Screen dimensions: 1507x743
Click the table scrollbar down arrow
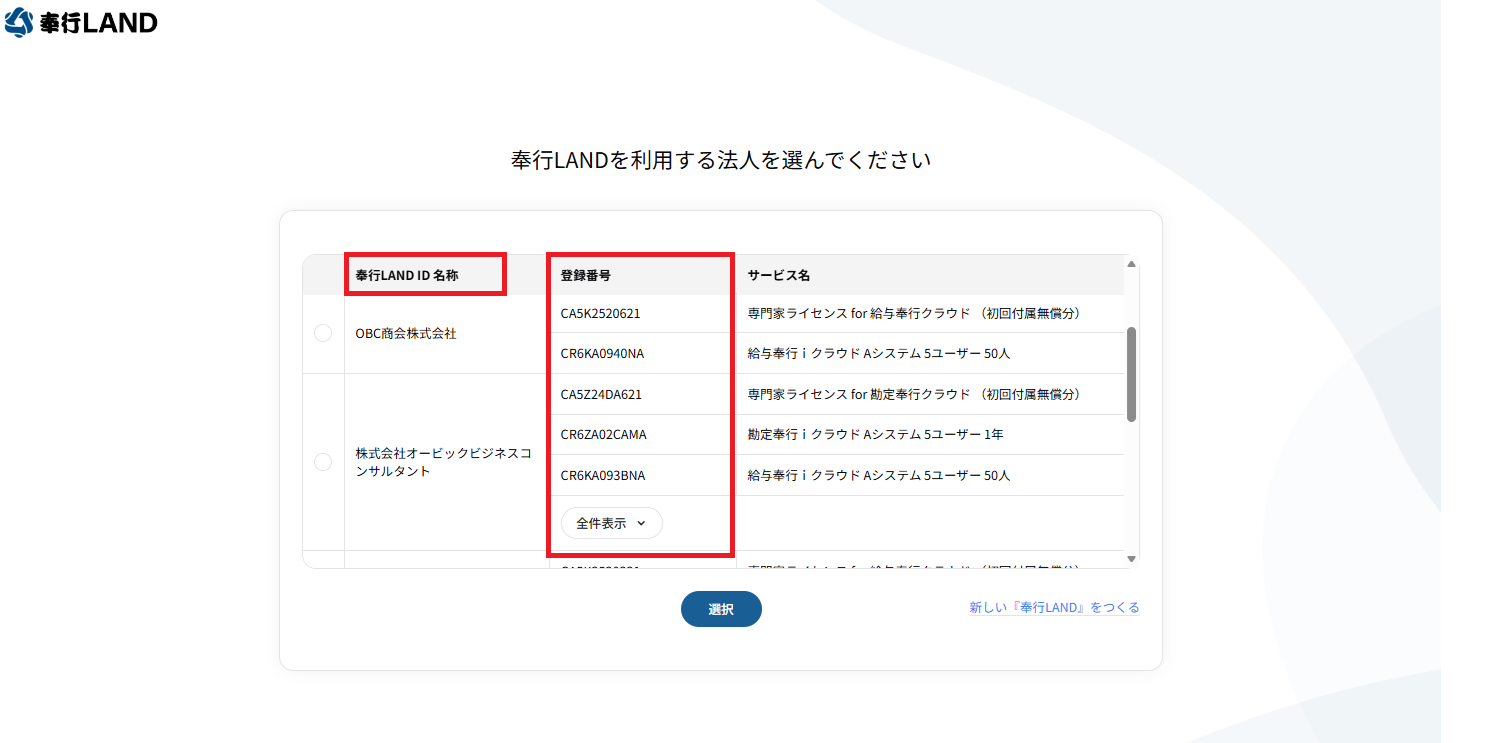(1132, 559)
